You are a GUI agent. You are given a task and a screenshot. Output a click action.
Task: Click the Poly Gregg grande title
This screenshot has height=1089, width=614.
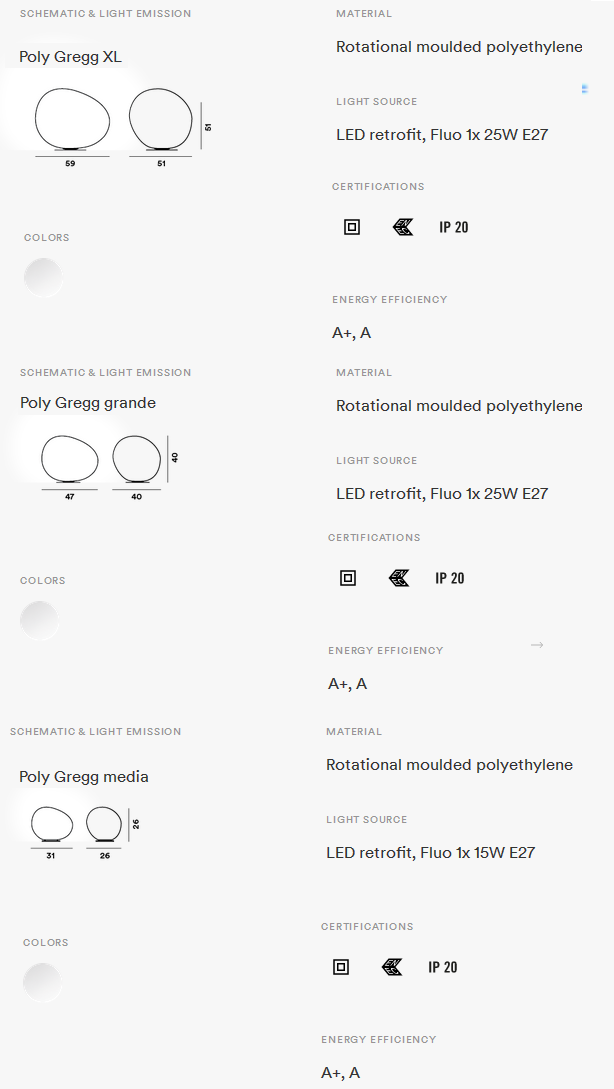point(88,404)
